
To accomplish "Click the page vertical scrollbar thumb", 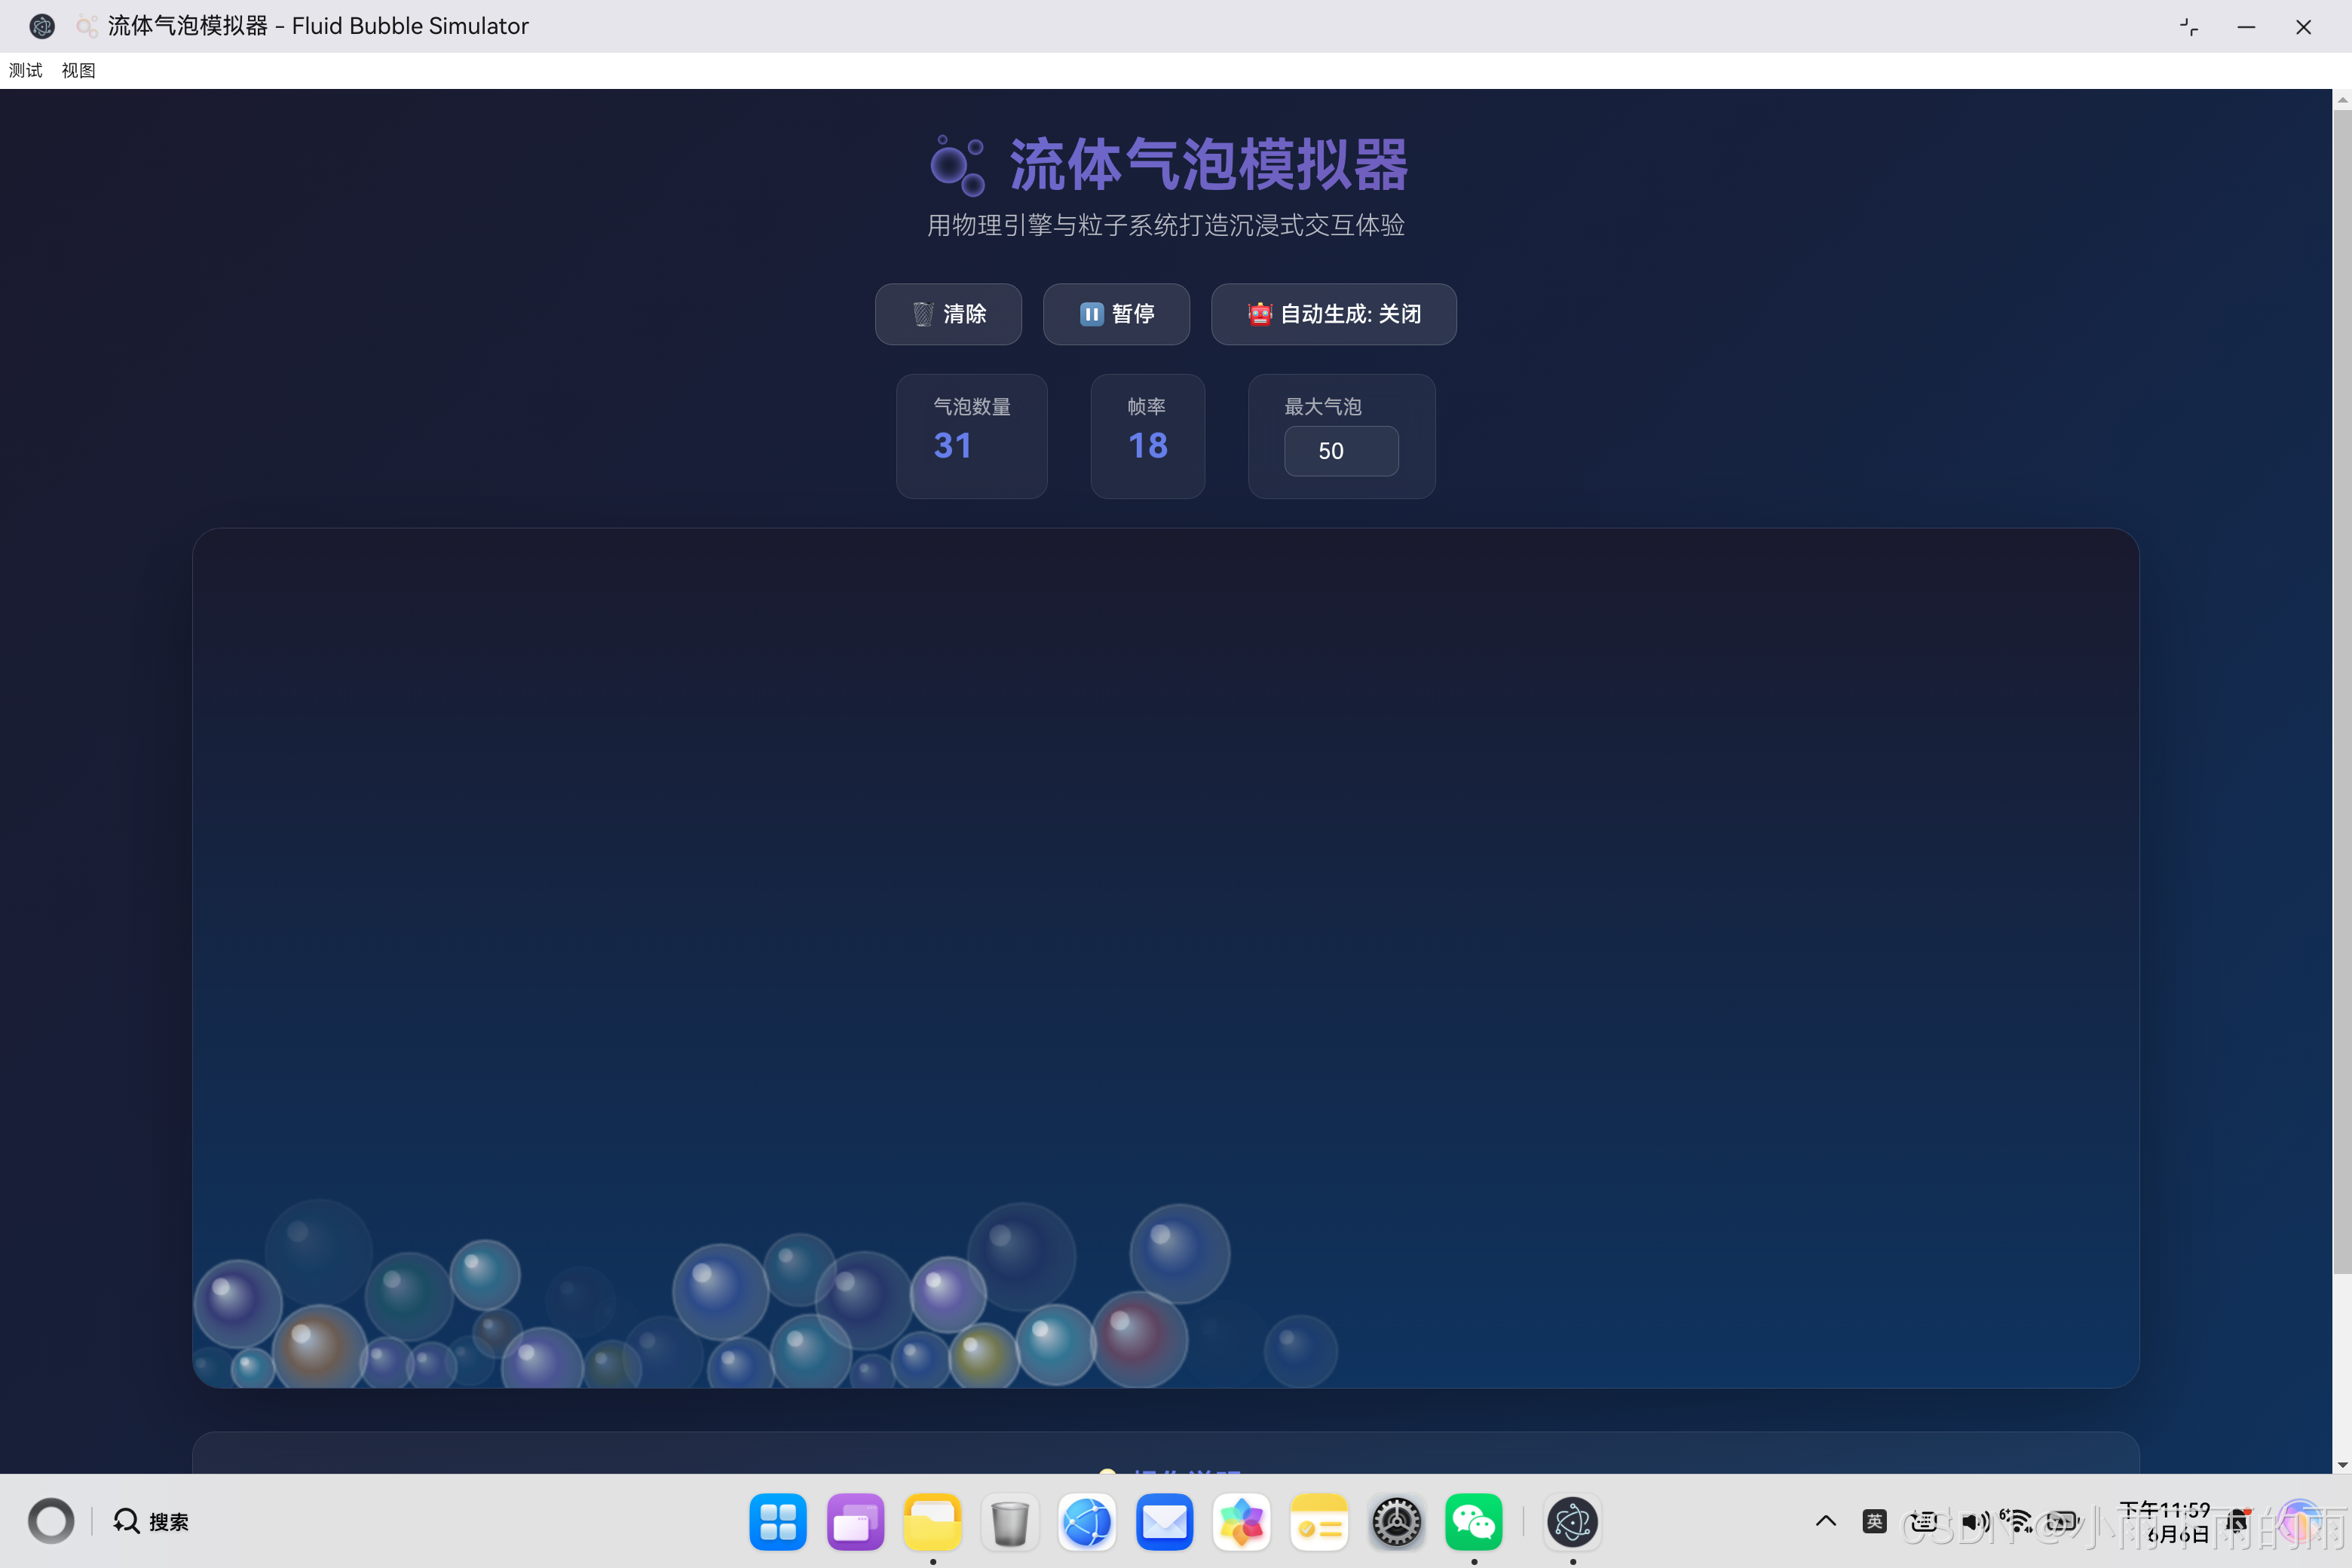I will coord(2342,690).
